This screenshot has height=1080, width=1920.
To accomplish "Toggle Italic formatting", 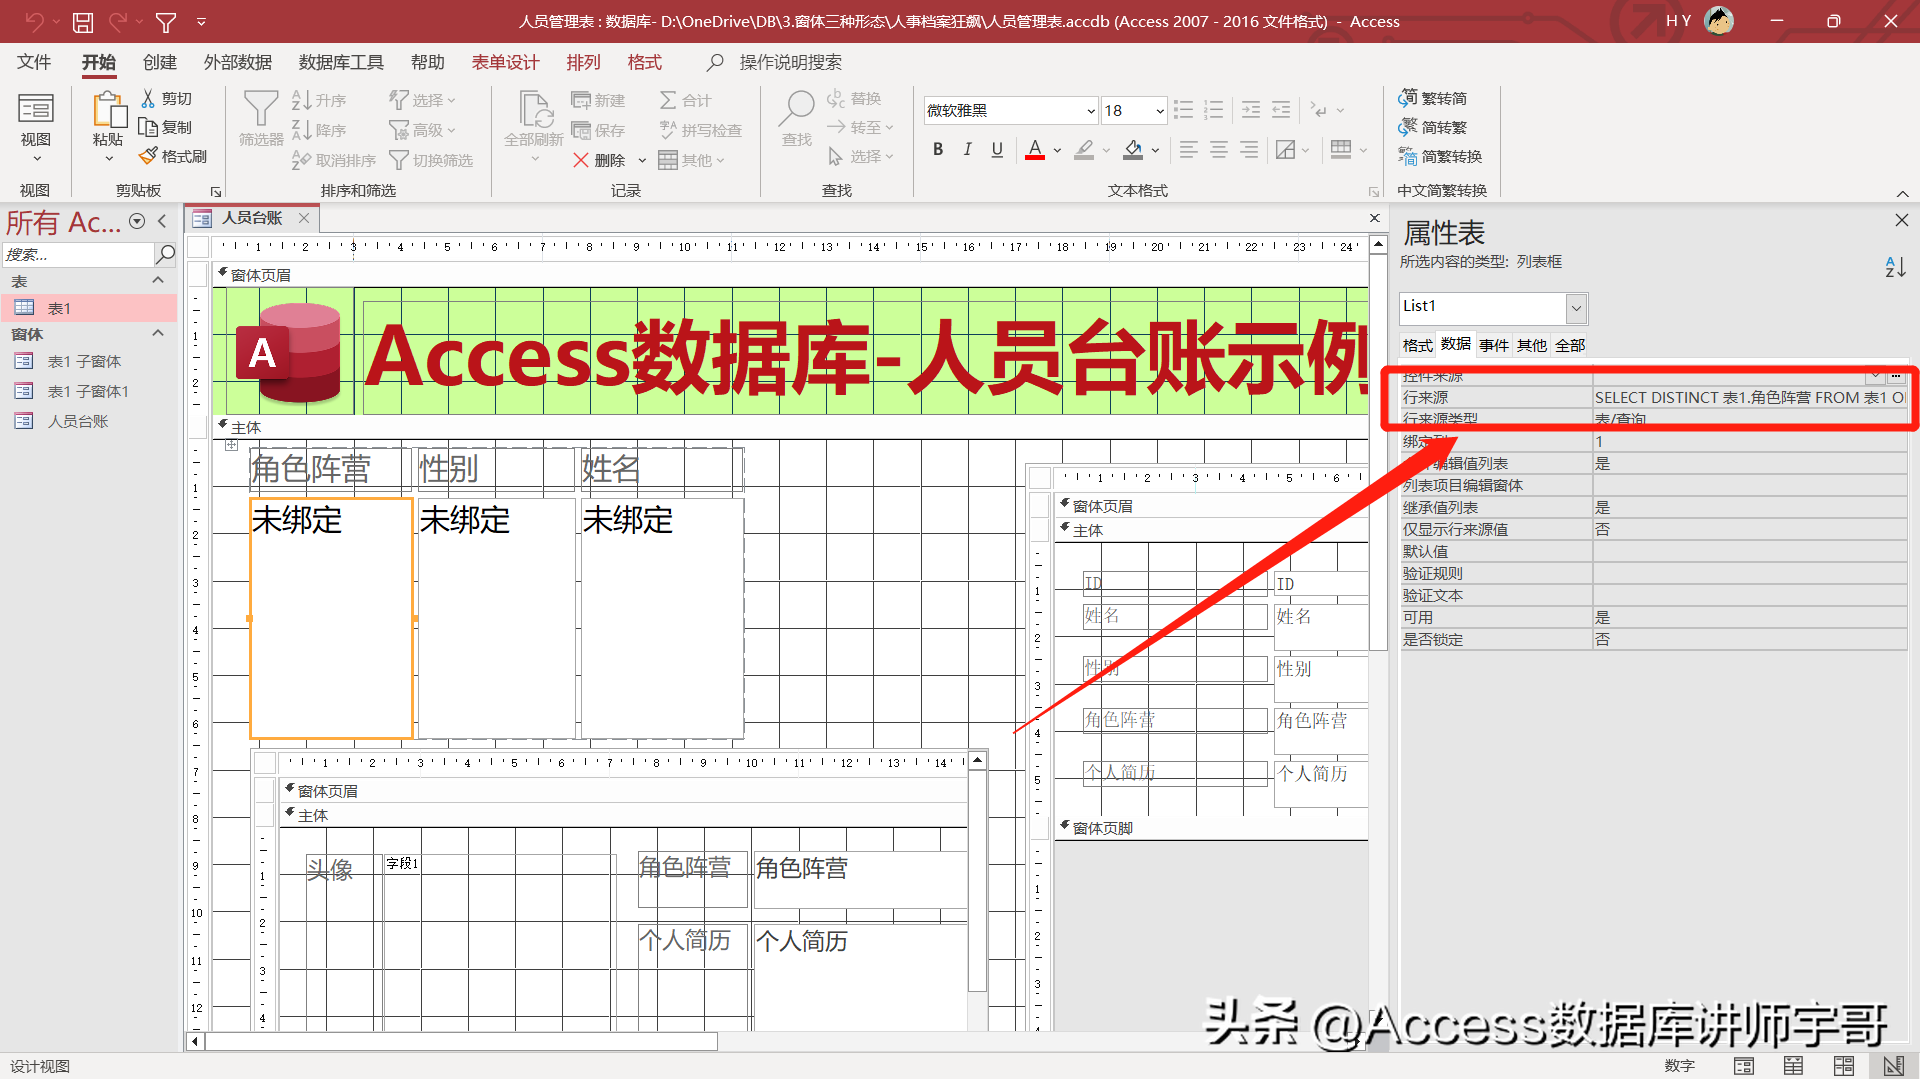I will pyautogui.click(x=967, y=150).
